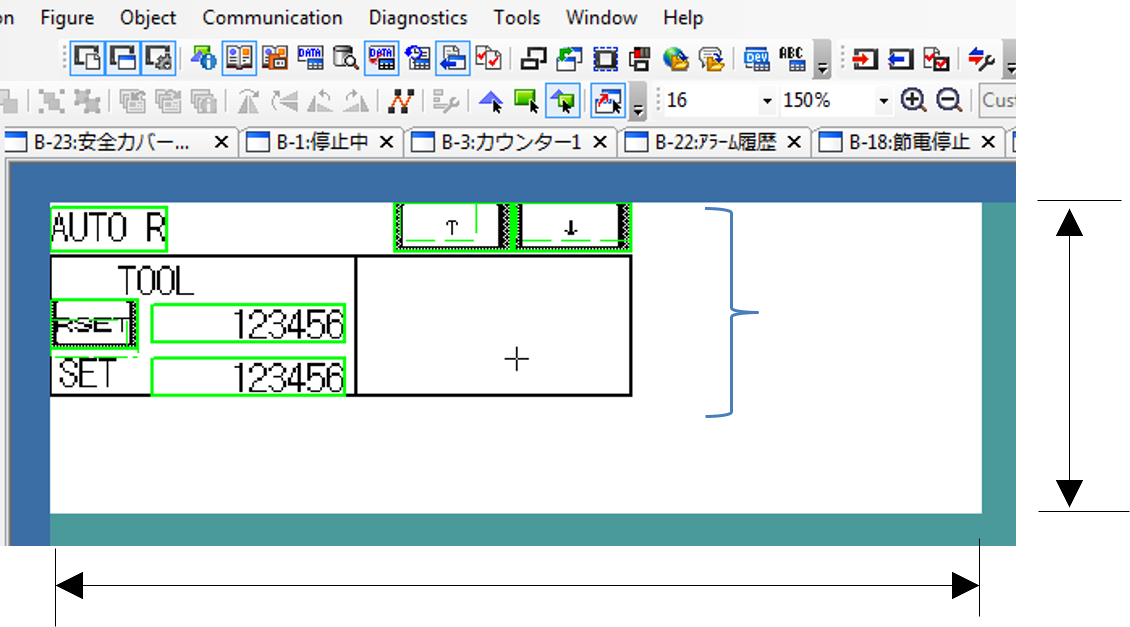Open the Diagnostics menu
Image resolution: width=1130 pixels, height=627 pixels.
tap(418, 17)
